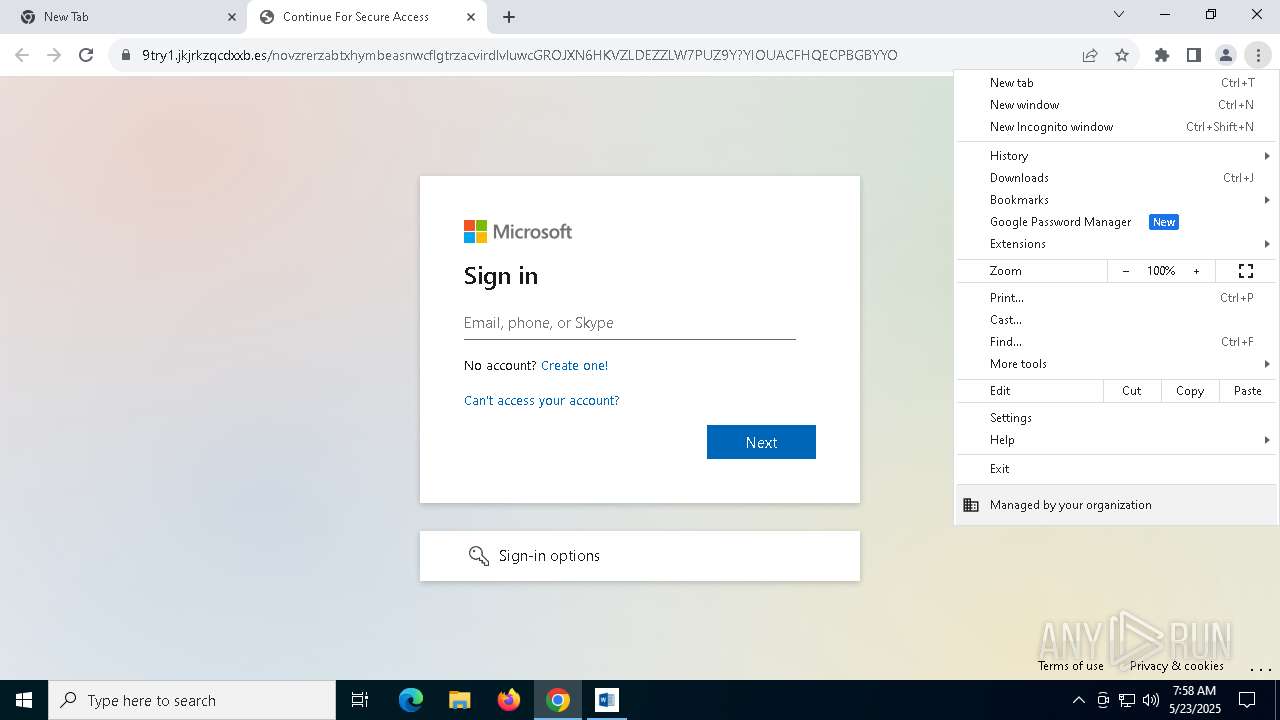Launch Microsoft Edge from taskbar
This screenshot has width=1280, height=720.
click(411, 700)
